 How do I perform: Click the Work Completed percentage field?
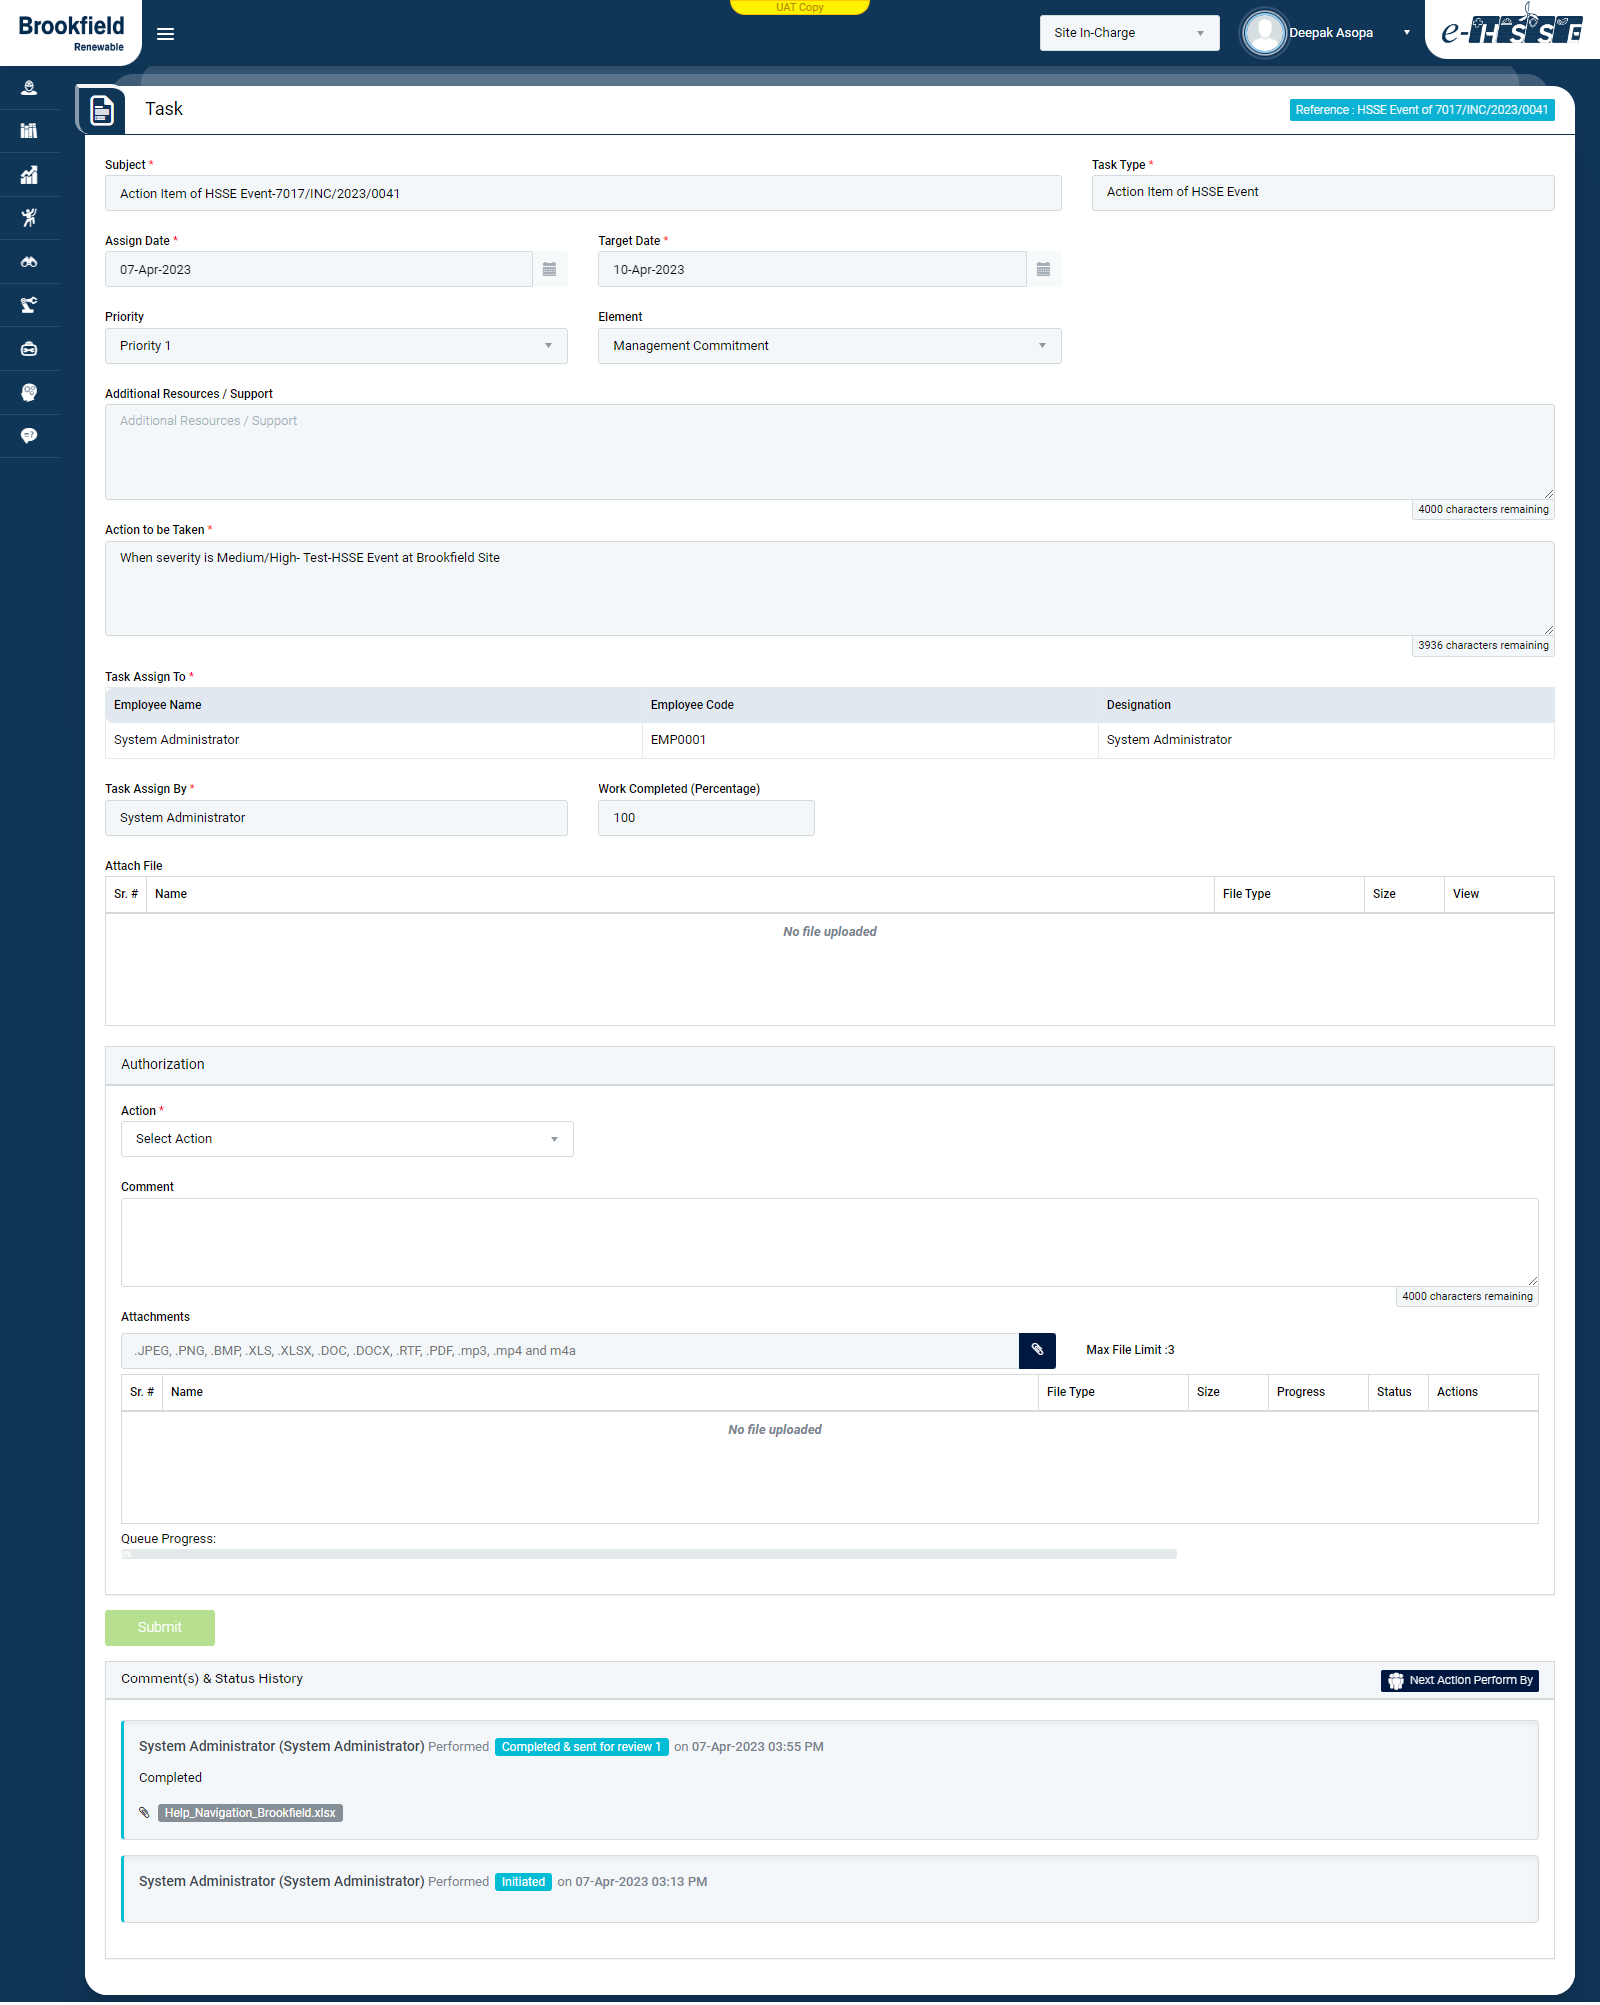pos(706,818)
